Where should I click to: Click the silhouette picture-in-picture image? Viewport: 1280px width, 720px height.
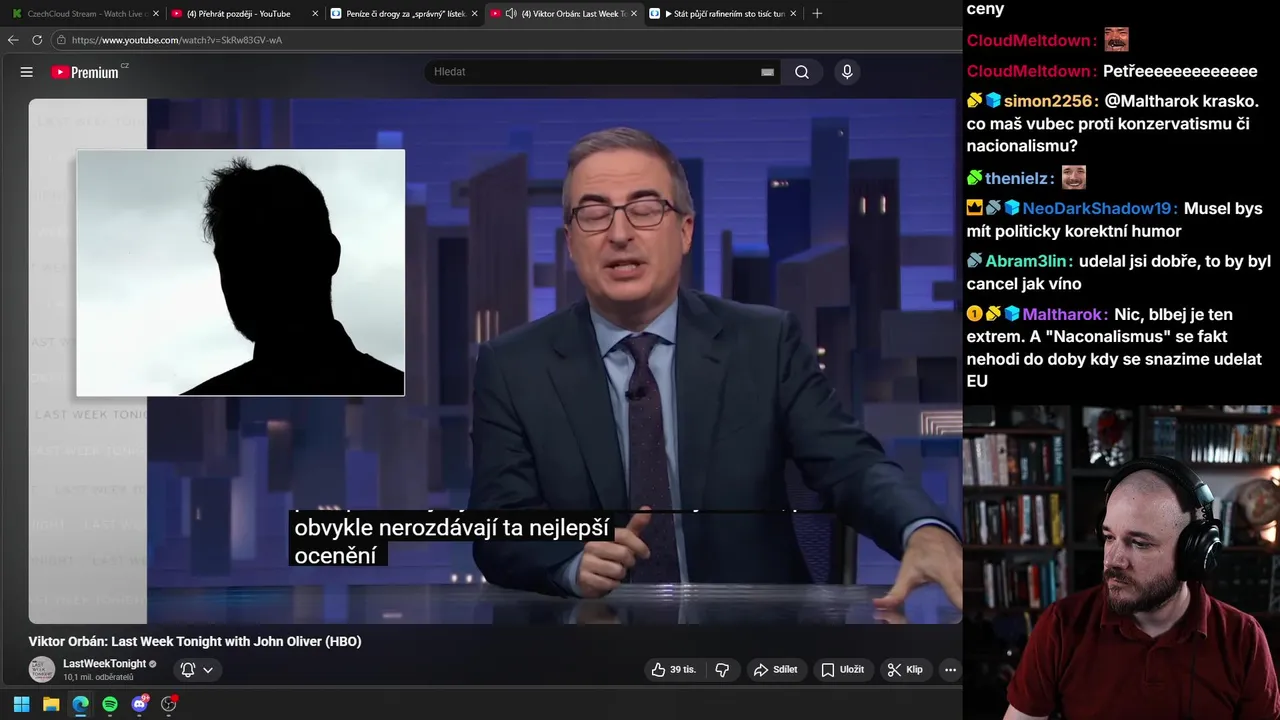(x=241, y=273)
